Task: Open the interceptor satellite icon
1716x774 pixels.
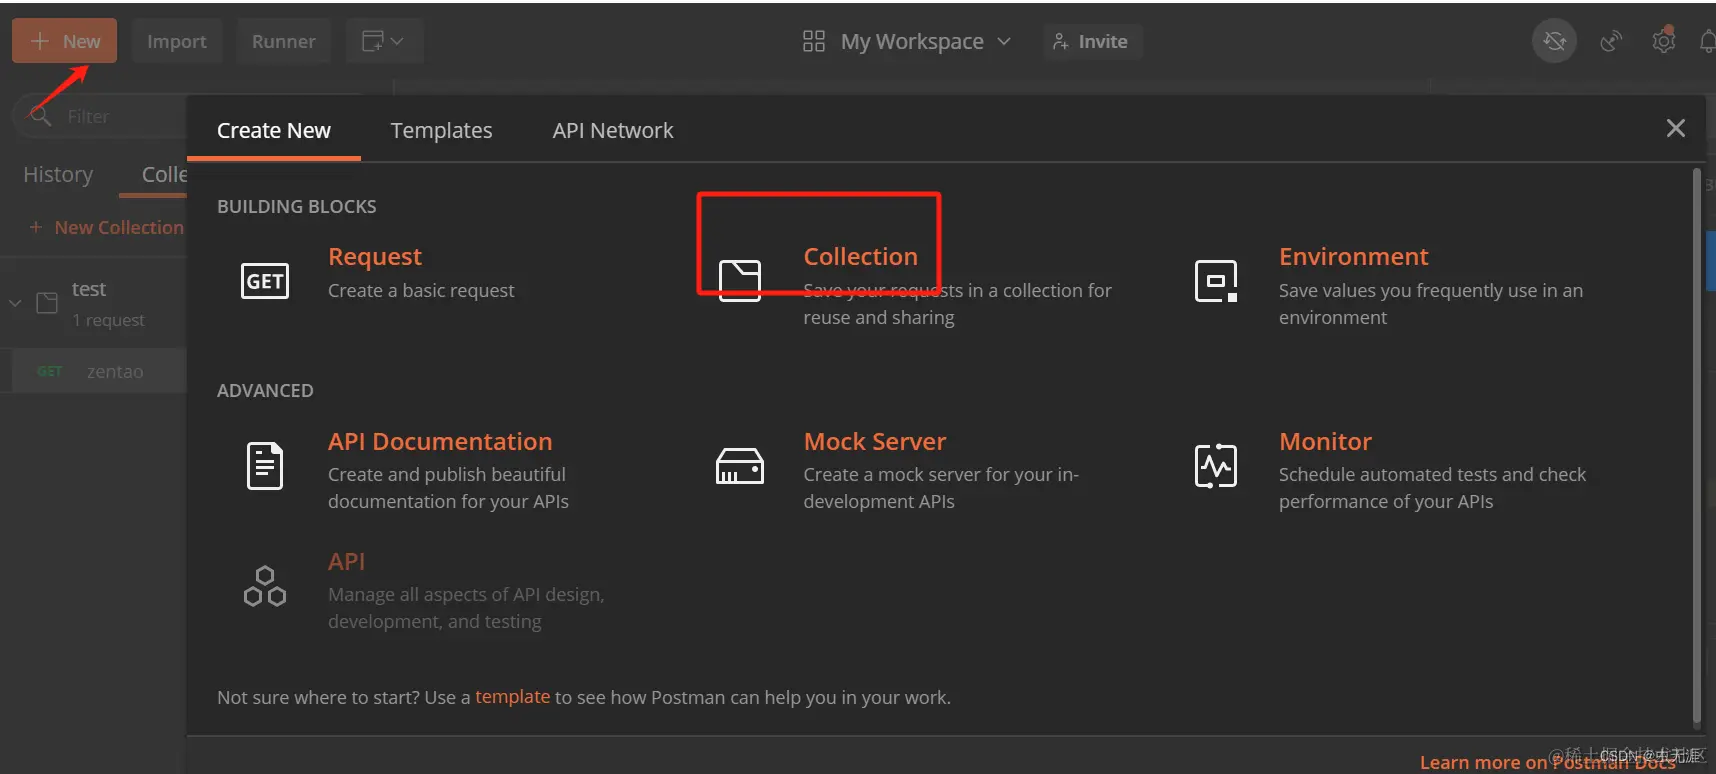Action: click(1611, 41)
